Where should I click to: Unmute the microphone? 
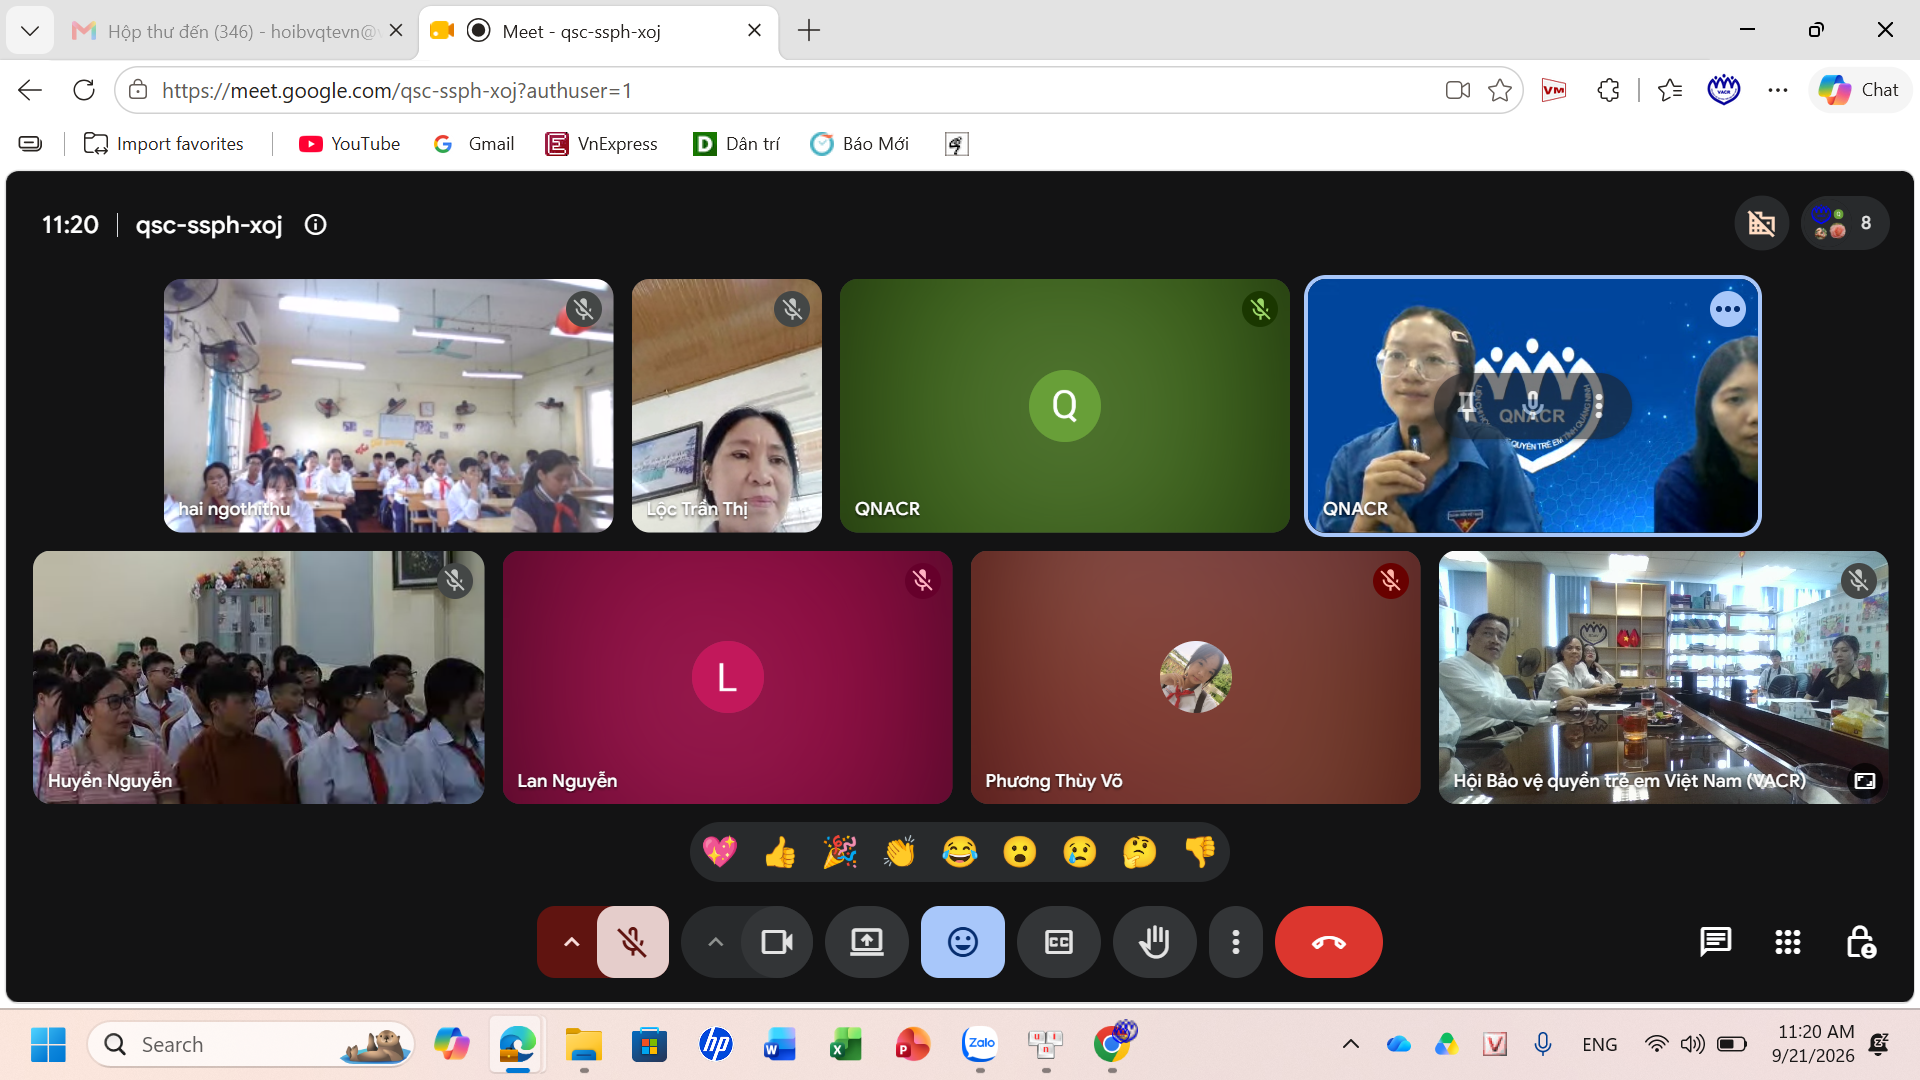click(632, 942)
